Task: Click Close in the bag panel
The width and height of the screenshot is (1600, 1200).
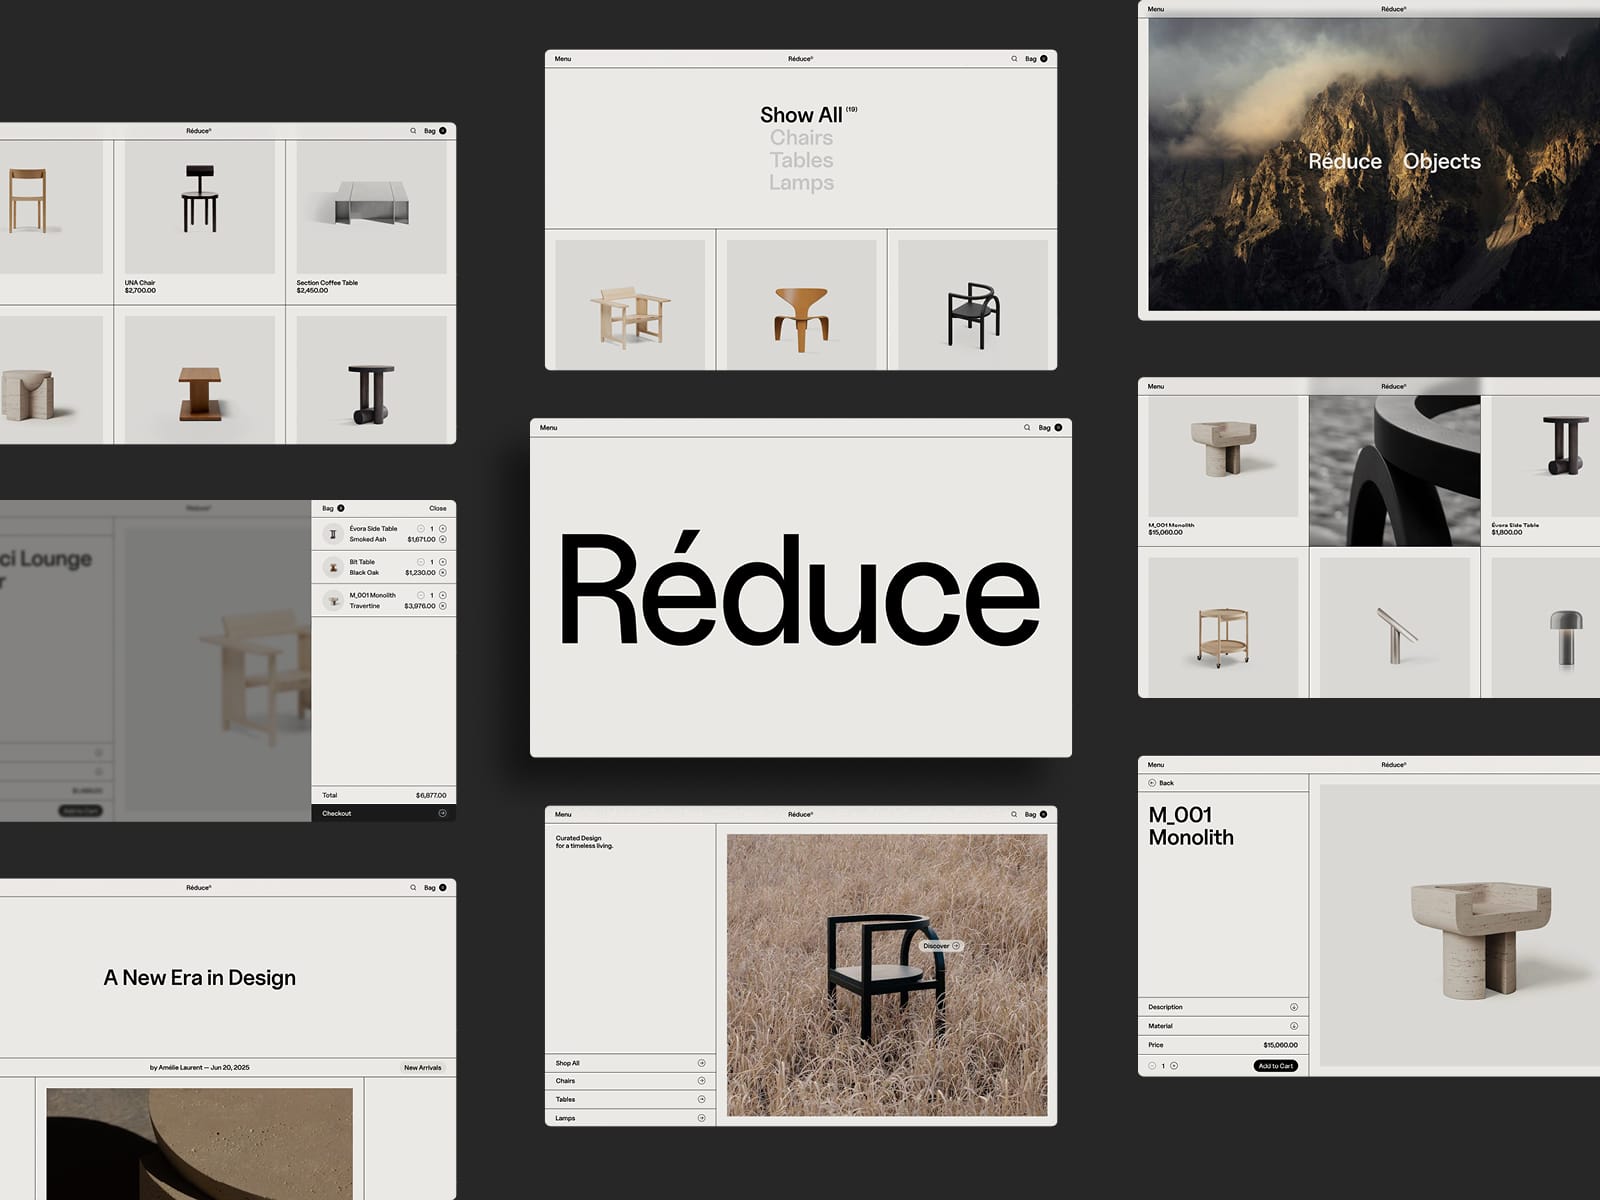Action: (438, 508)
